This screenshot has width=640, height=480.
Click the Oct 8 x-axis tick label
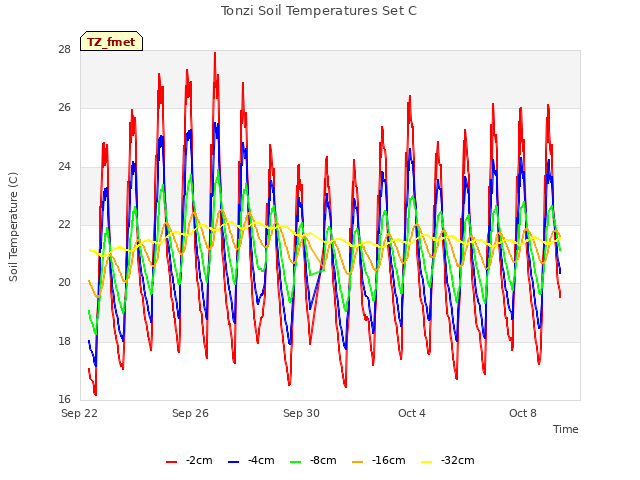pos(522,413)
